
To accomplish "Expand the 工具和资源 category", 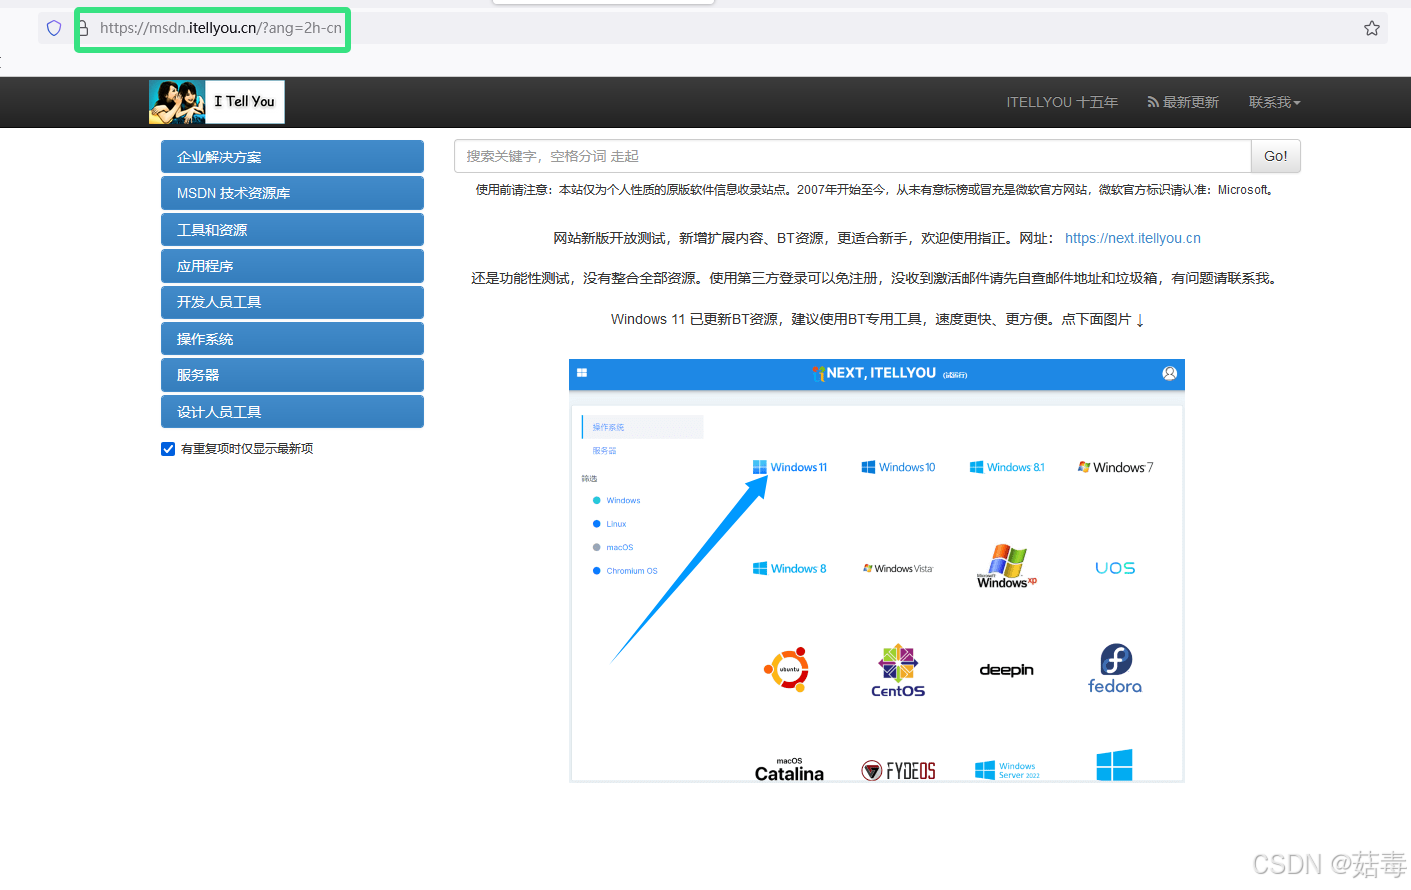I will (x=292, y=230).
